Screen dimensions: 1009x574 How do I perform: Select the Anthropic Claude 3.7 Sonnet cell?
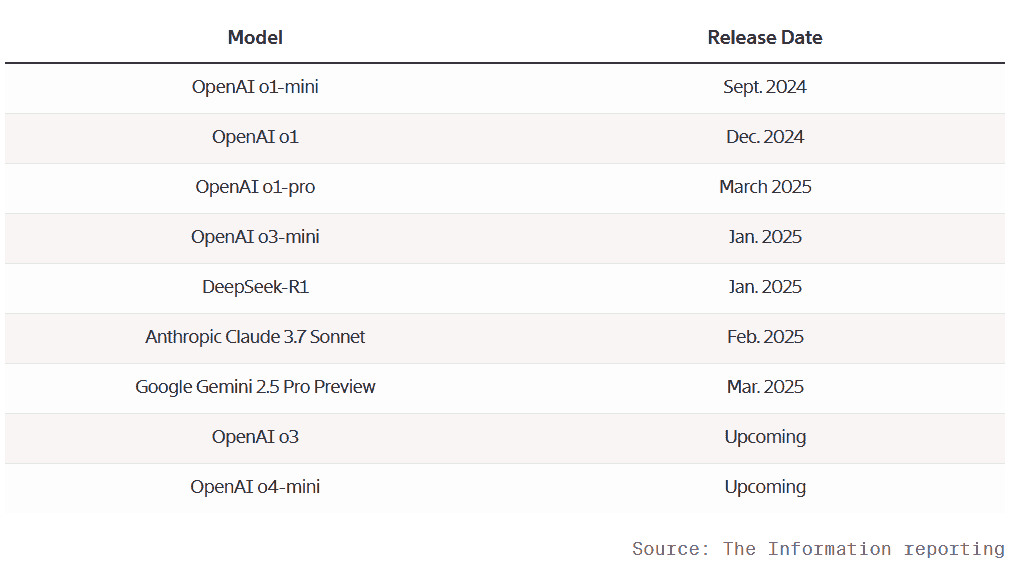point(255,337)
